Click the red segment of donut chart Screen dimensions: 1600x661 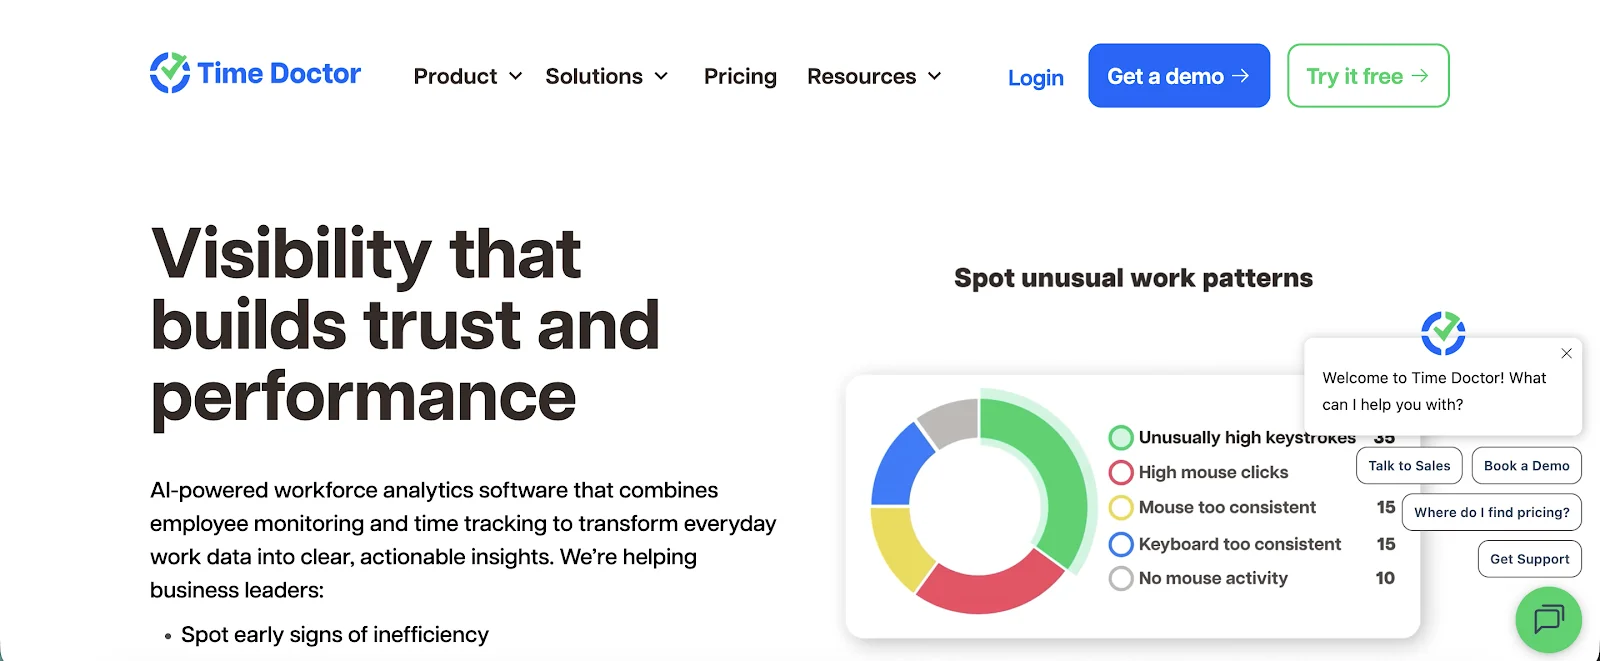[x=987, y=590]
